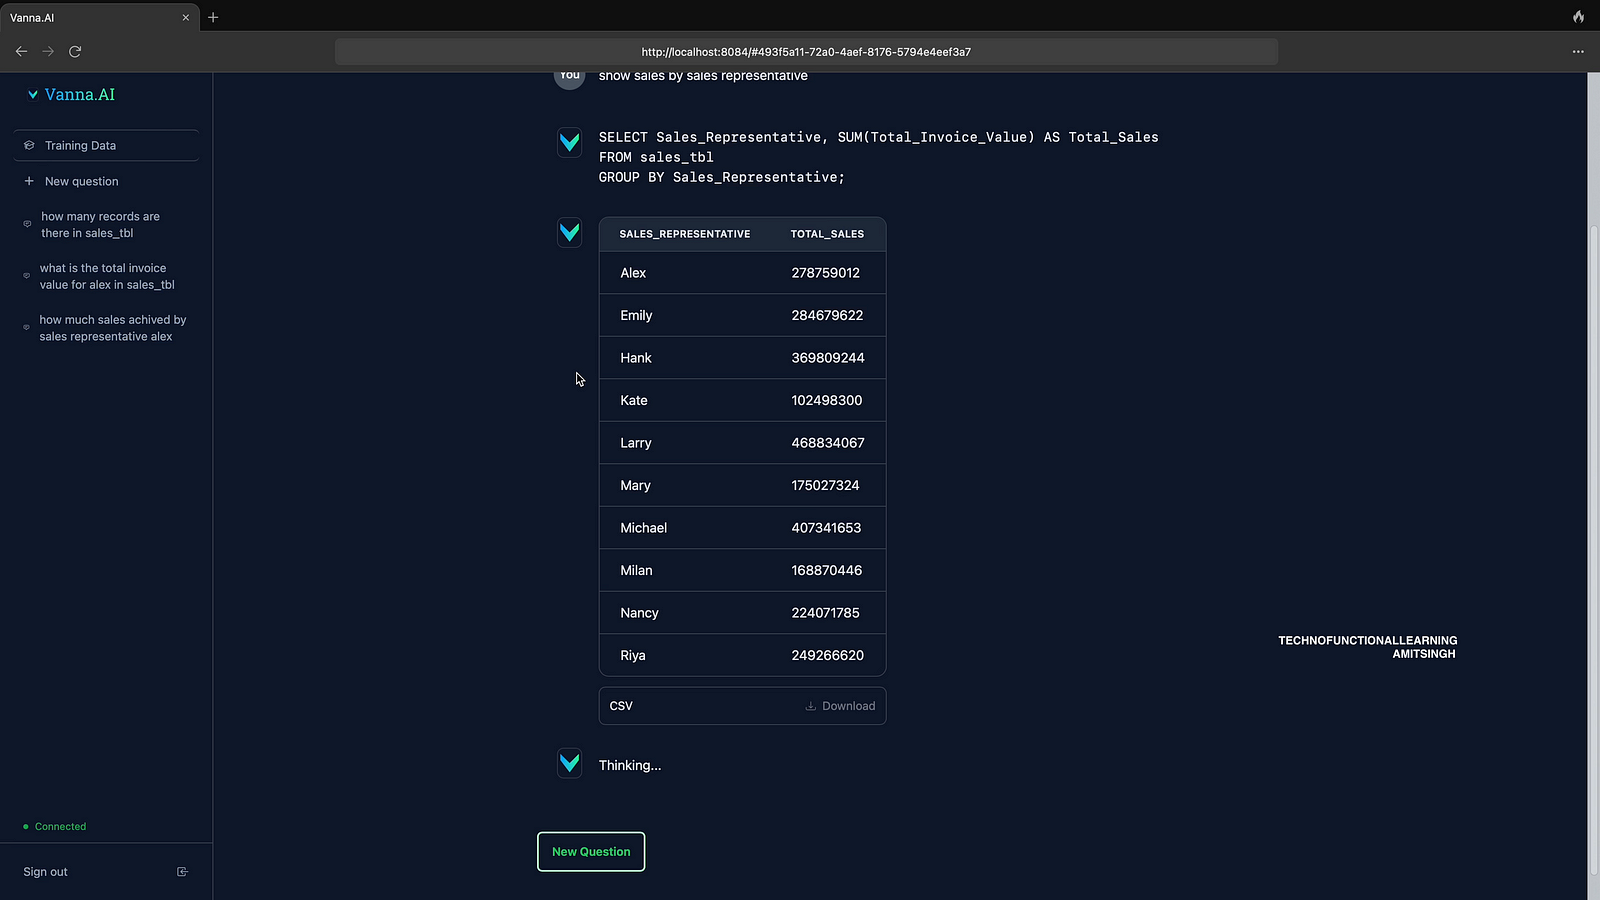
Task: Click the Vanna avatar next to SQL query
Action: (x=569, y=142)
